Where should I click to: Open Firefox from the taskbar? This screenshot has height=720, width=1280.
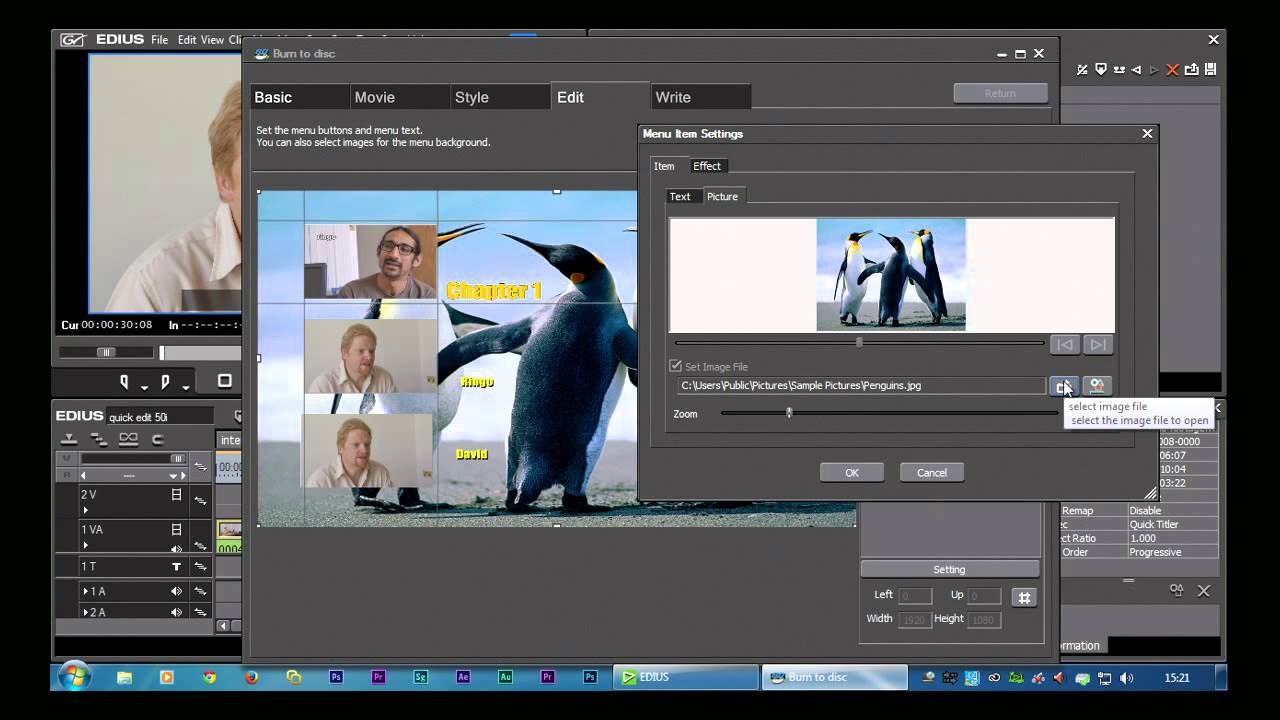(x=251, y=677)
